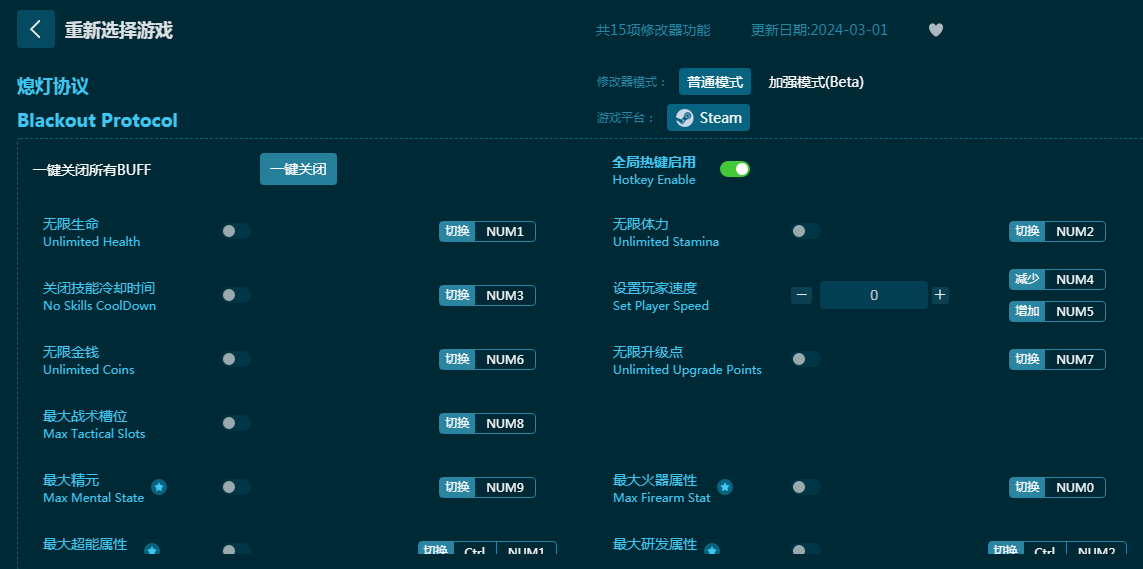The width and height of the screenshot is (1143, 569).
Task: Click star badge next to Max Firearm Stat
Action: [725, 487]
